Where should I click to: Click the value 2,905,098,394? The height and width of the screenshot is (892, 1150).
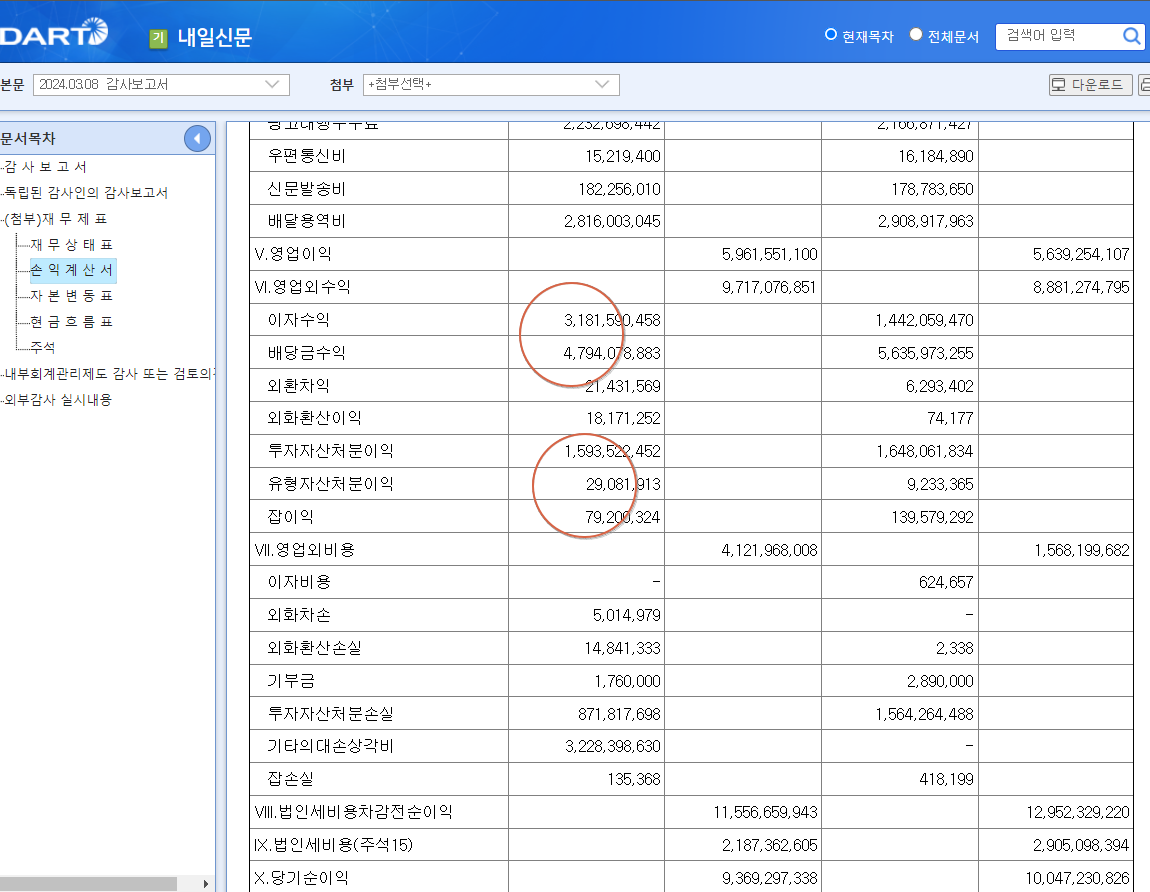click(x=1081, y=846)
